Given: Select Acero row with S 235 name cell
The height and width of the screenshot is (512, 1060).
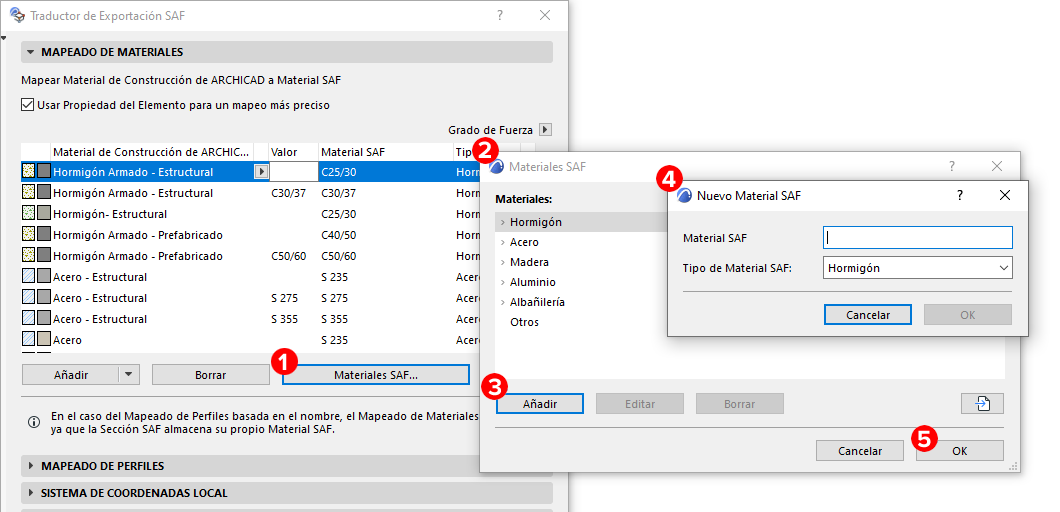Looking at the screenshot, I should point(68,340).
